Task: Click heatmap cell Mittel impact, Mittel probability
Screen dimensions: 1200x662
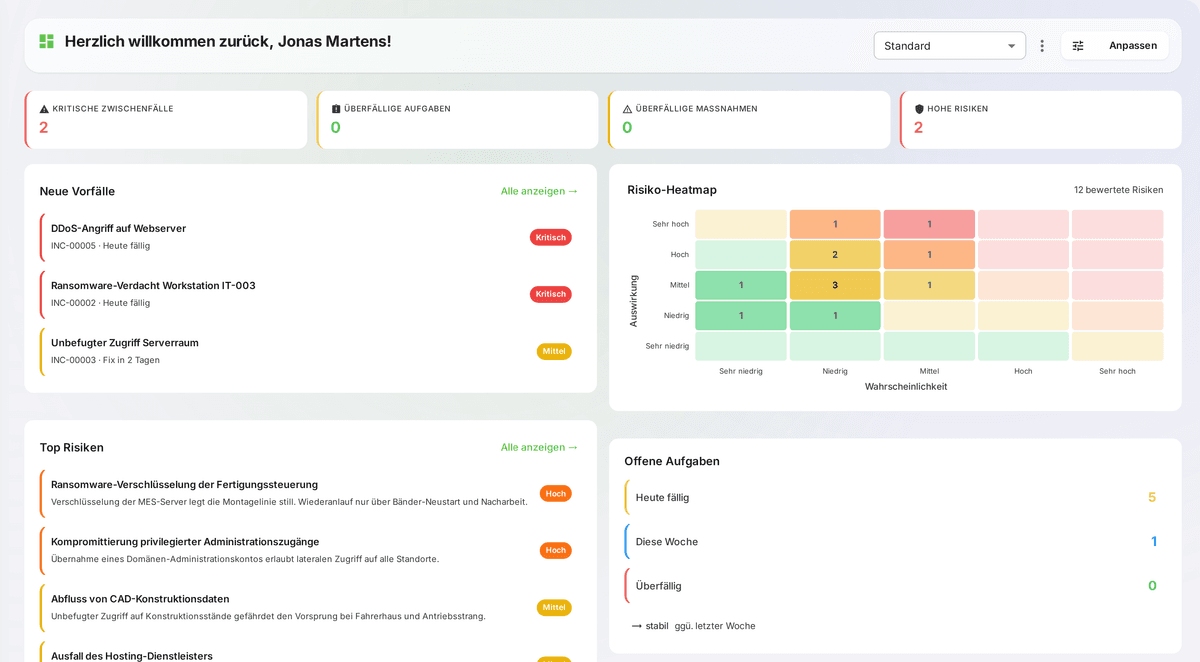Action: (x=929, y=285)
